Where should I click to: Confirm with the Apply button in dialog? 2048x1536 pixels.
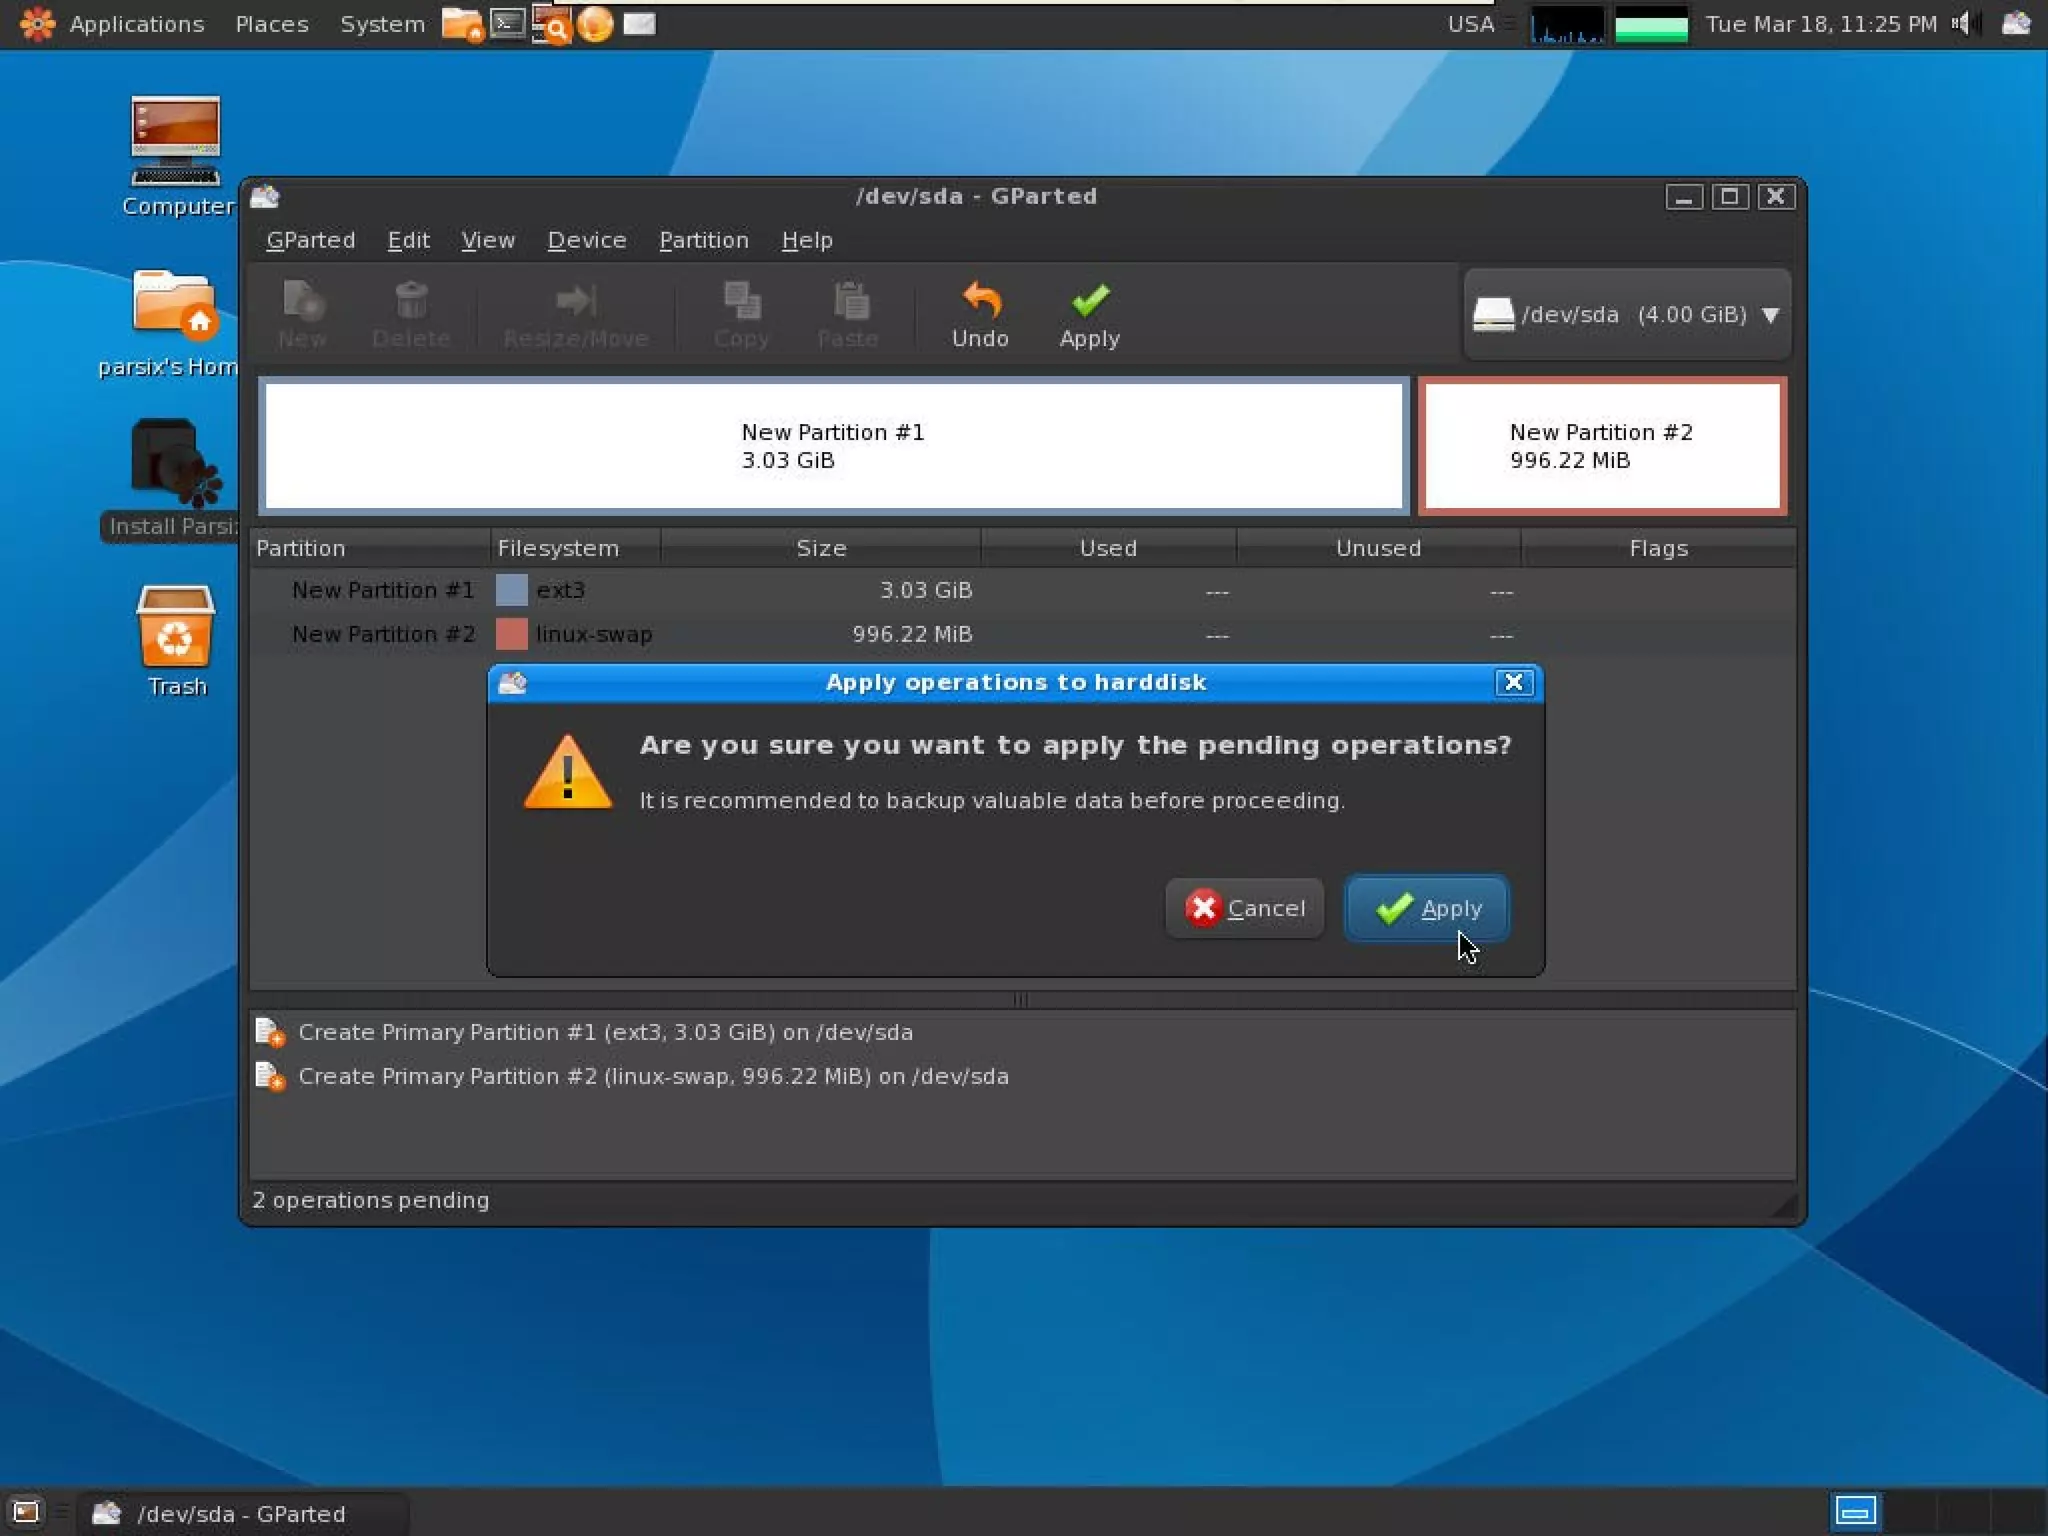tap(1426, 908)
